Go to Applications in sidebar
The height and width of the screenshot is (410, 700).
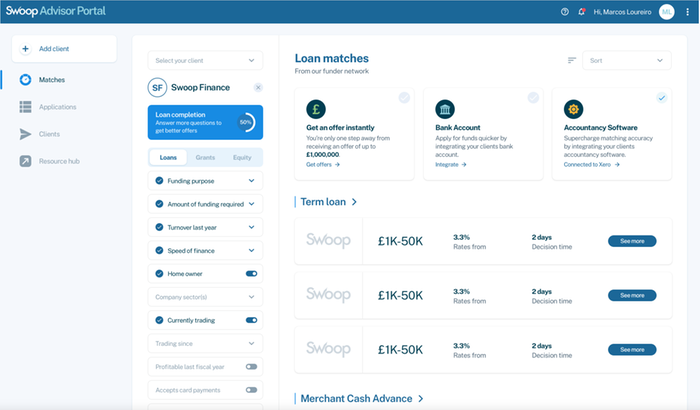point(58,107)
